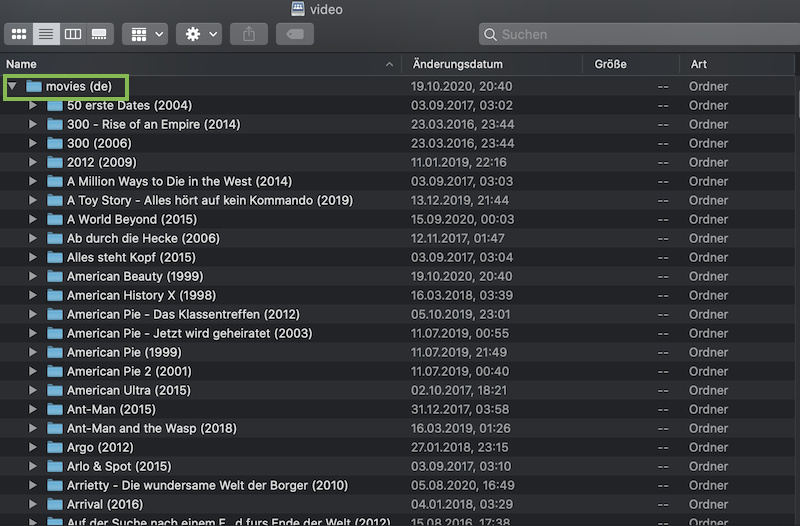
Task: Select the Ant-Man (2015) row
Action: (397, 409)
